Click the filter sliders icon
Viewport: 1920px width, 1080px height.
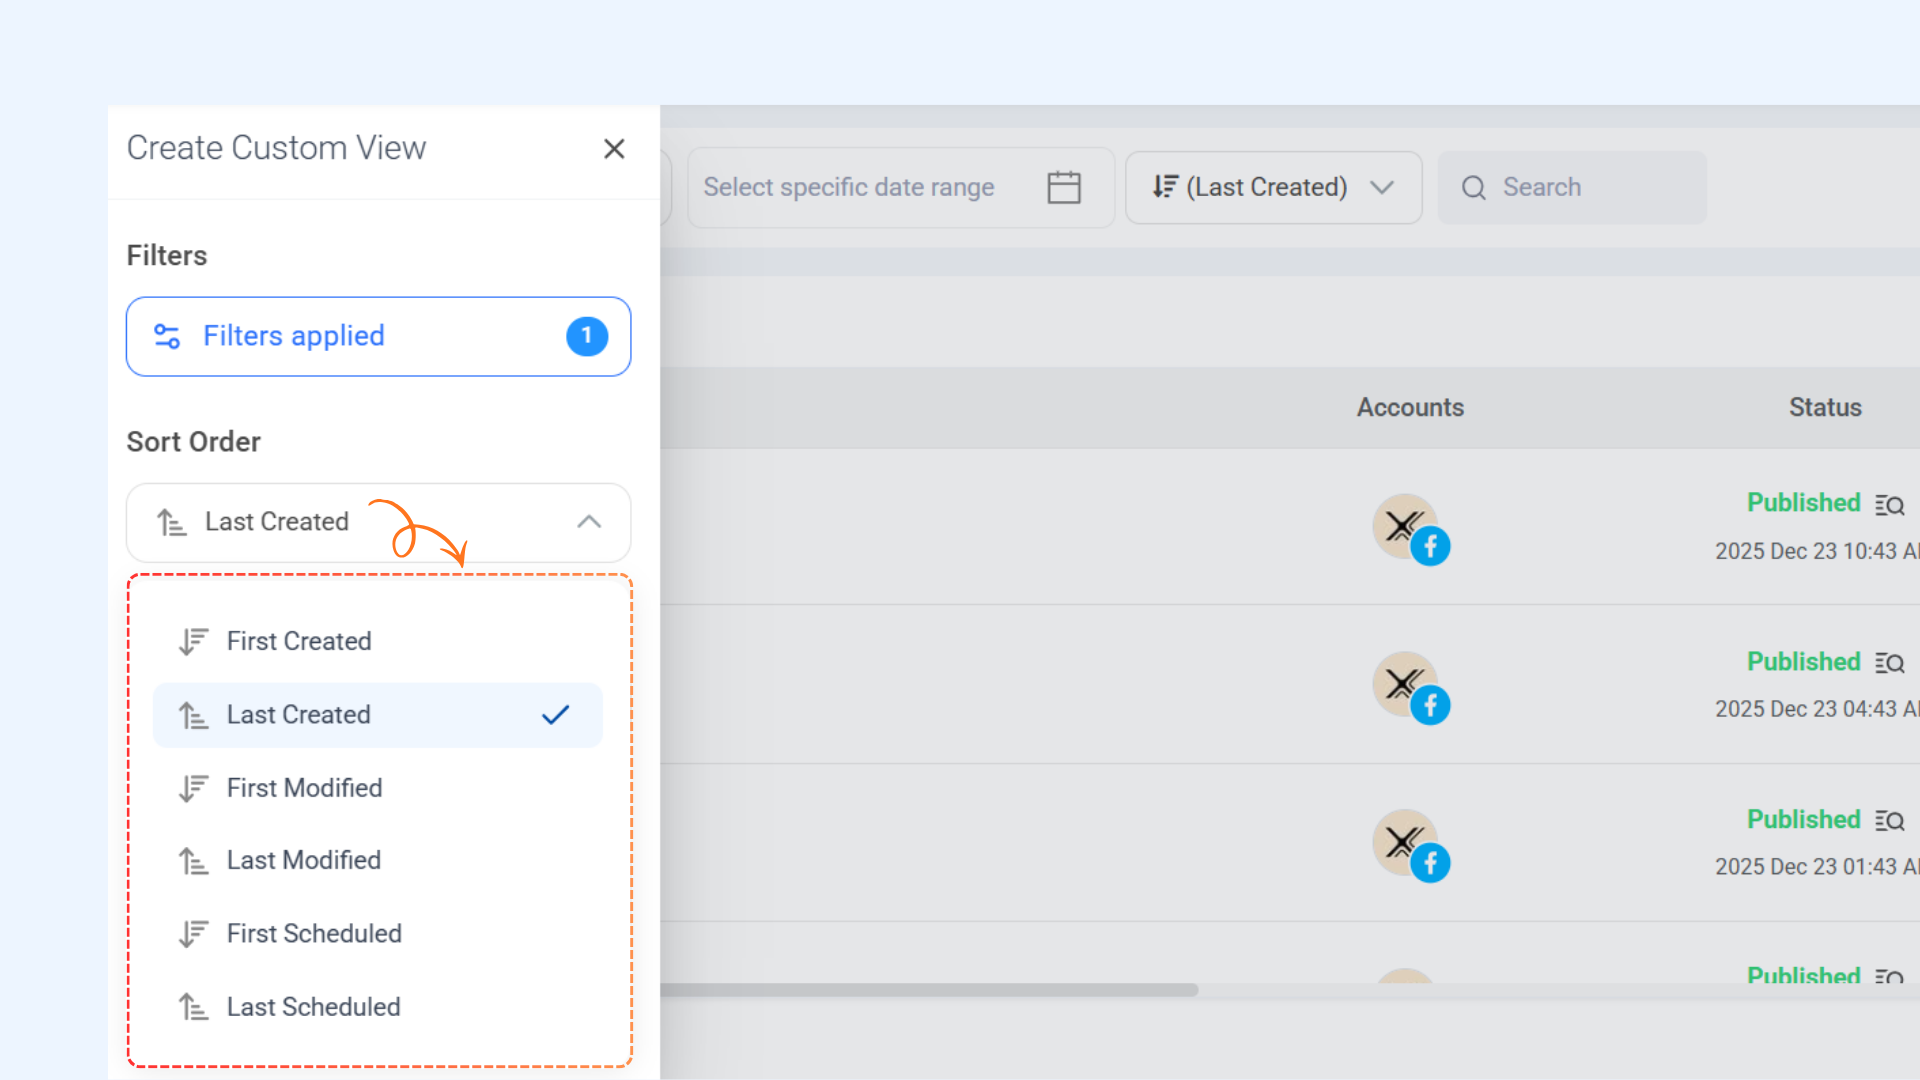point(167,336)
